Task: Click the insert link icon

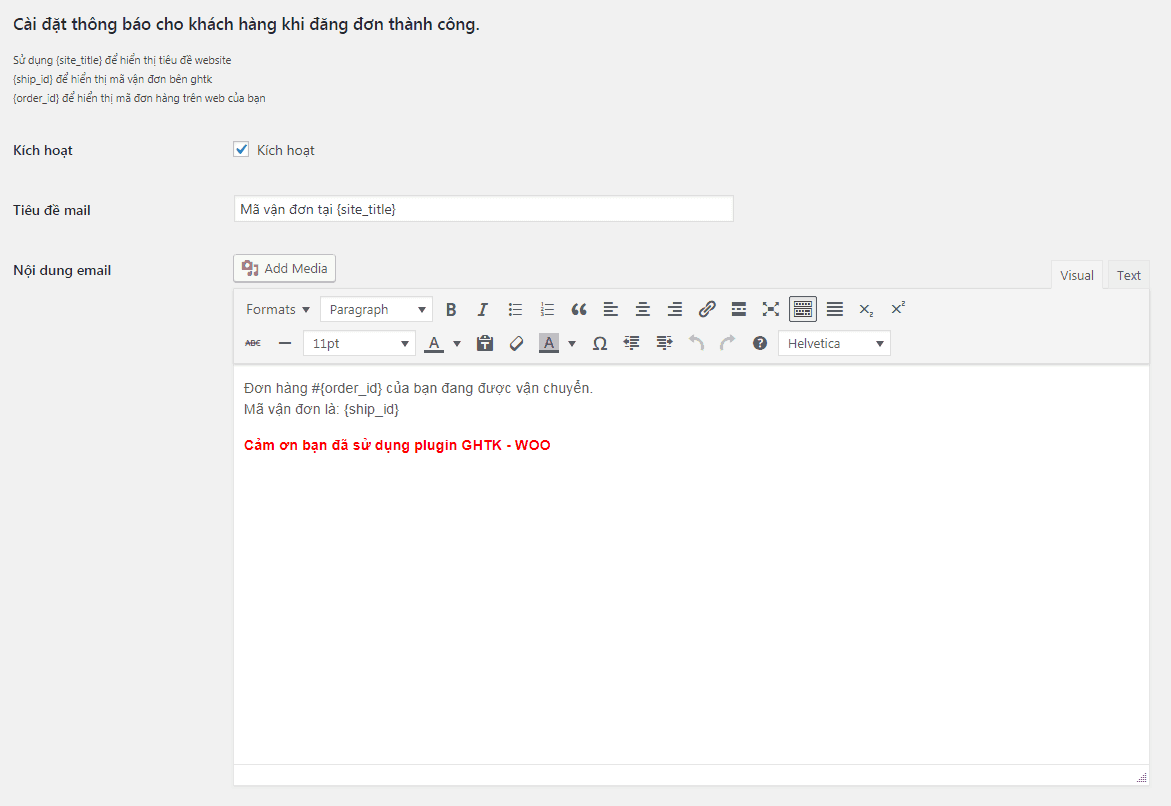Action: coord(707,309)
